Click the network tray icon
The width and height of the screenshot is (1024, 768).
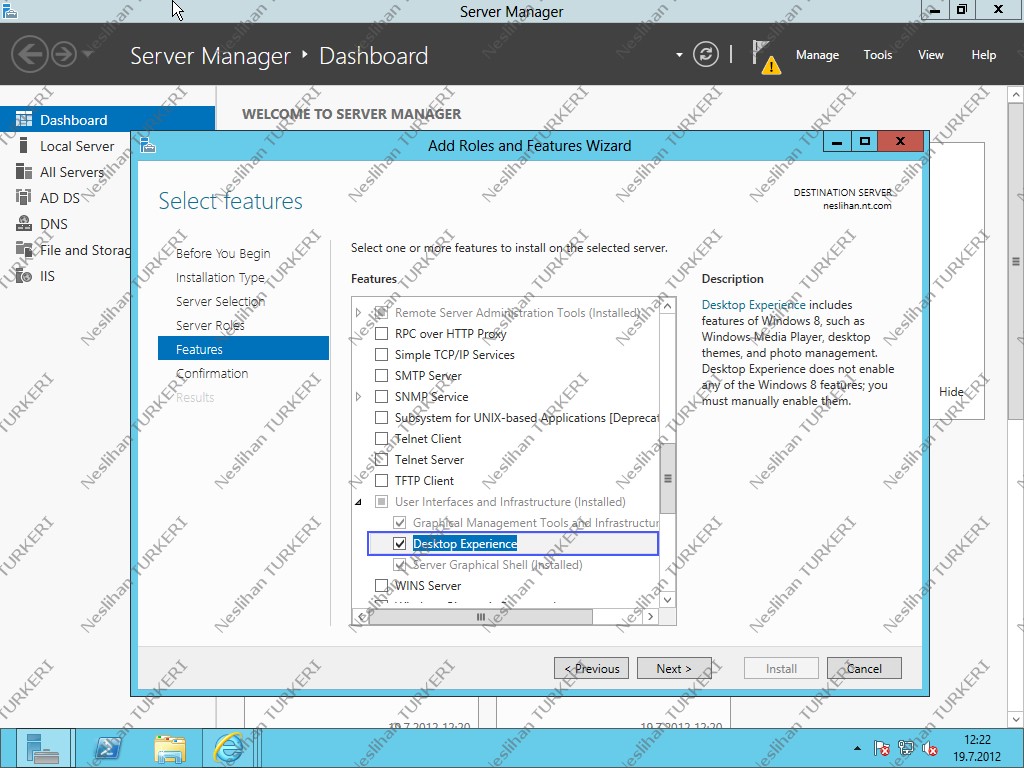click(906, 748)
